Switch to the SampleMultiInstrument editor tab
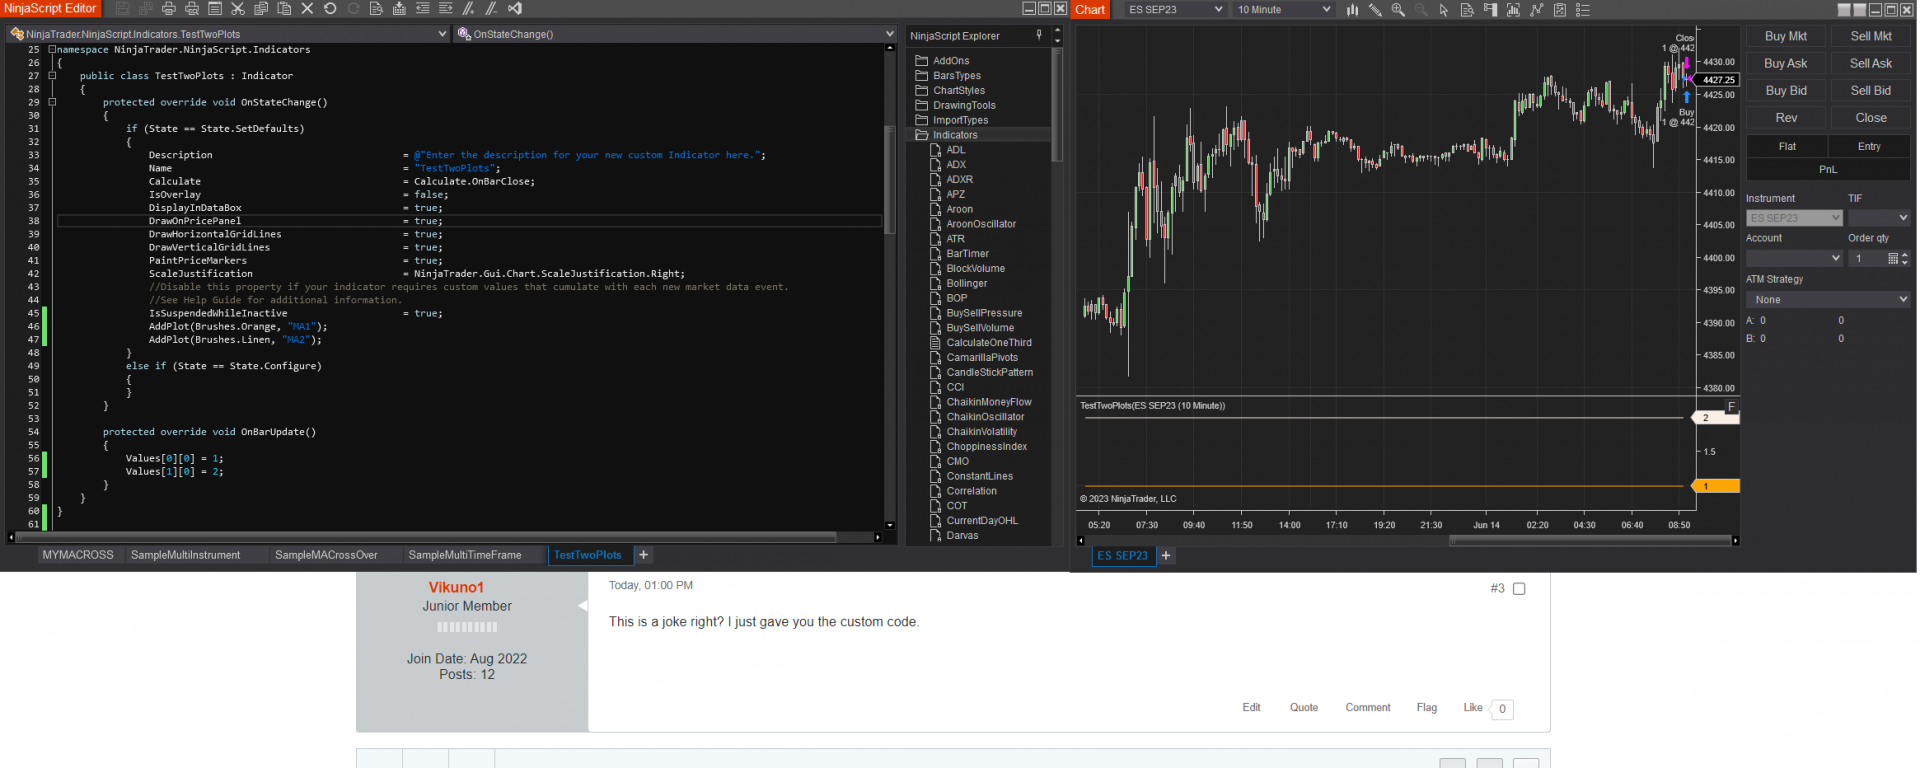 [186, 555]
